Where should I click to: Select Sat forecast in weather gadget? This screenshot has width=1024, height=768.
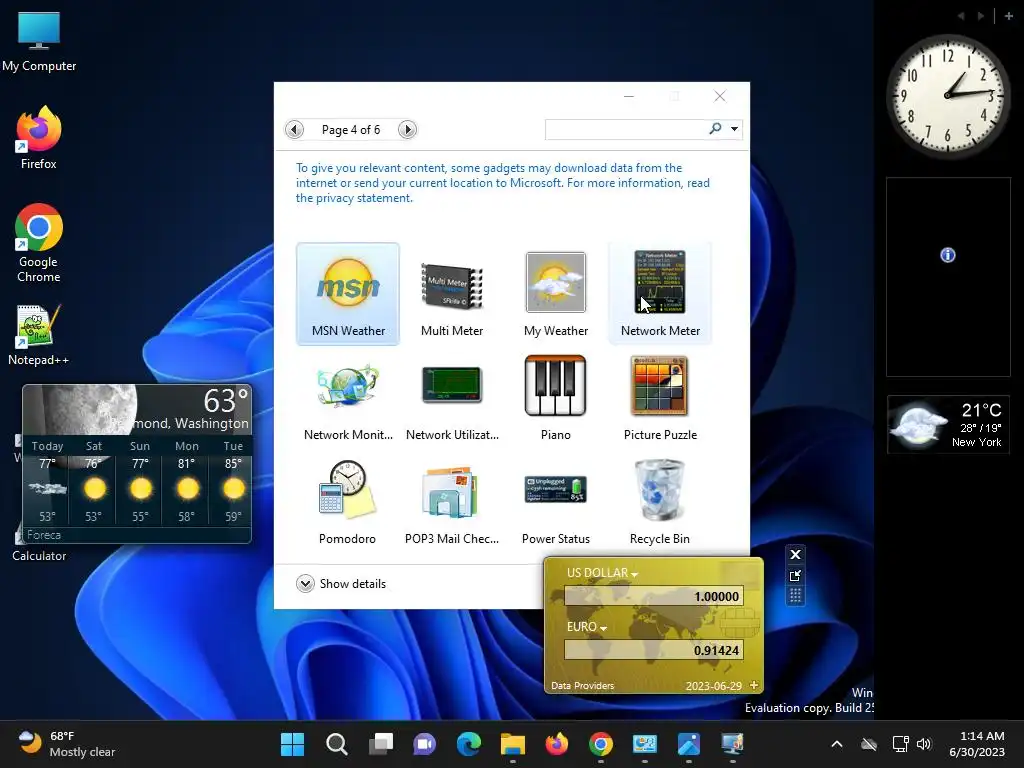click(x=93, y=481)
